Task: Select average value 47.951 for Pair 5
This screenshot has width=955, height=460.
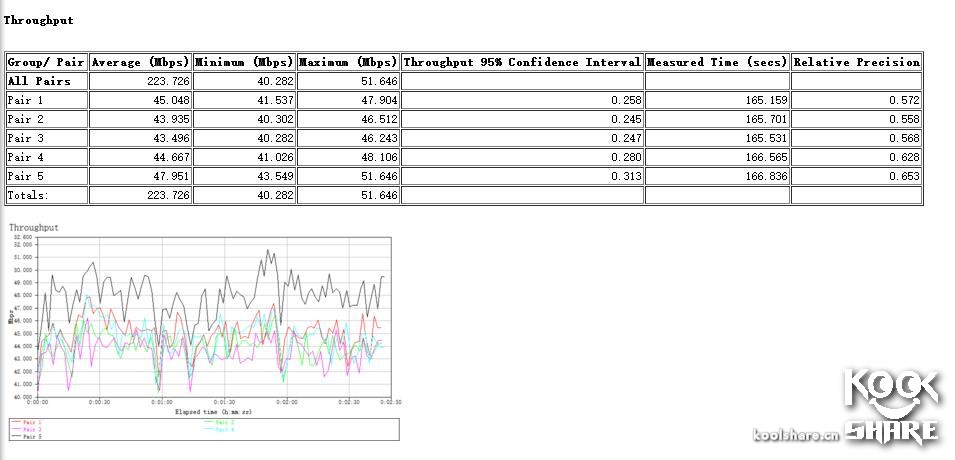Action: tap(171, 176)
